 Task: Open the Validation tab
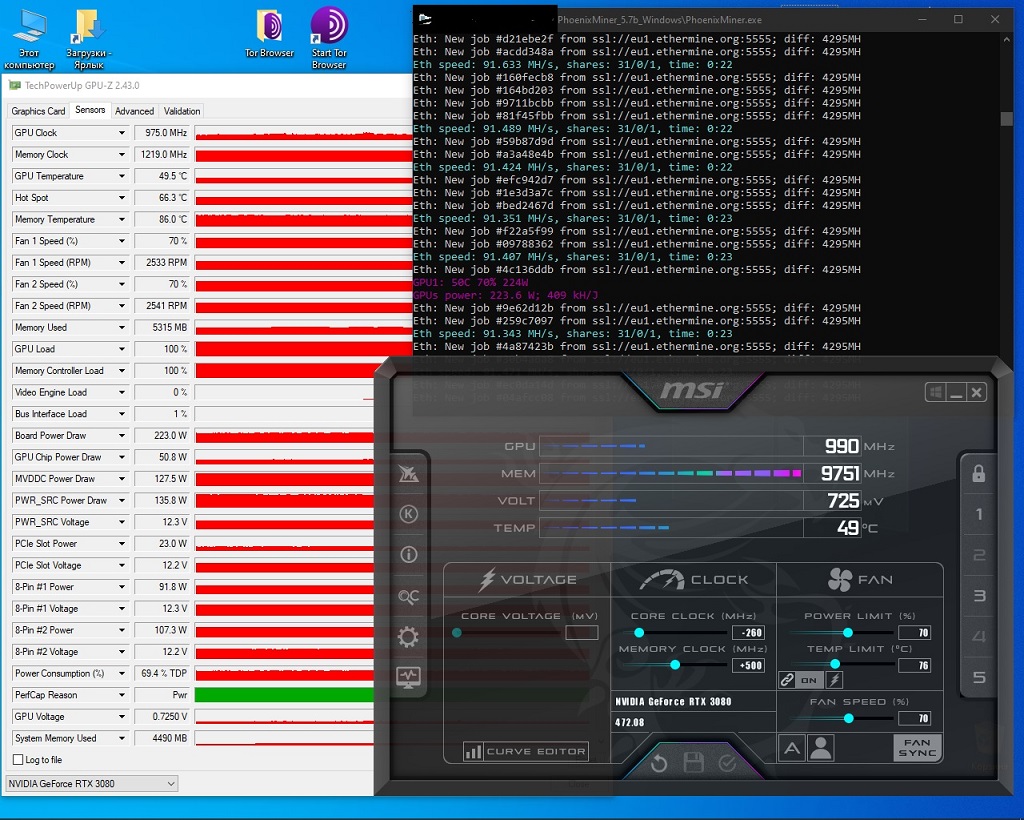(182, 111)
